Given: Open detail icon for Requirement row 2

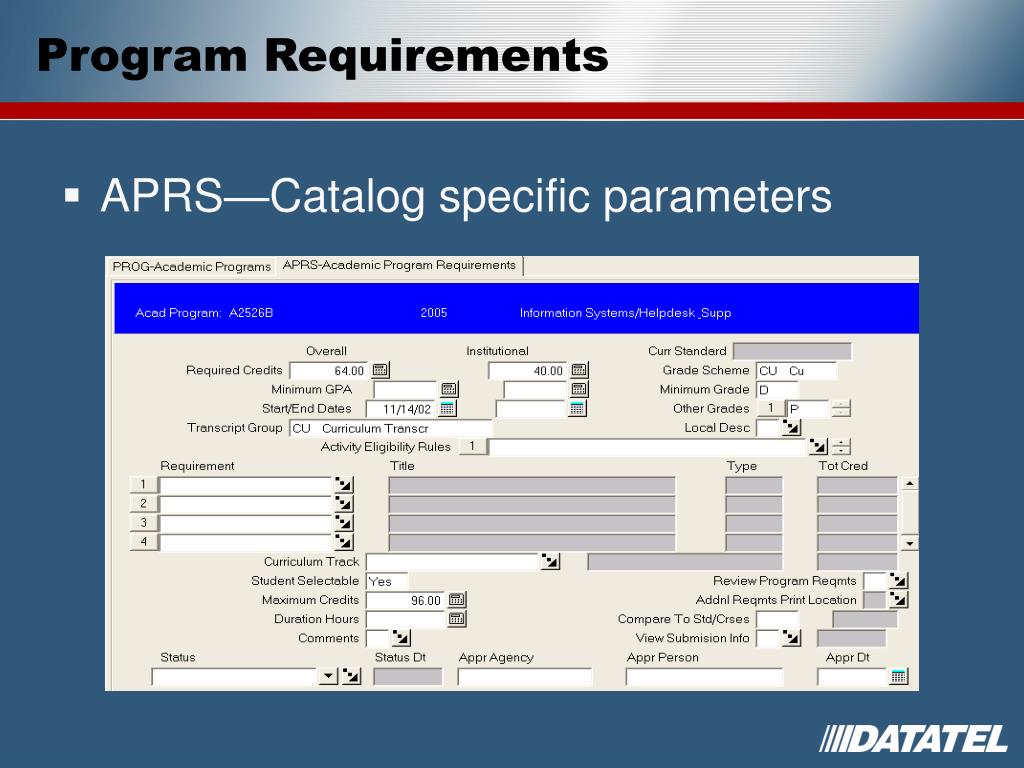Looking at the screenshot, I should point(344,504).
